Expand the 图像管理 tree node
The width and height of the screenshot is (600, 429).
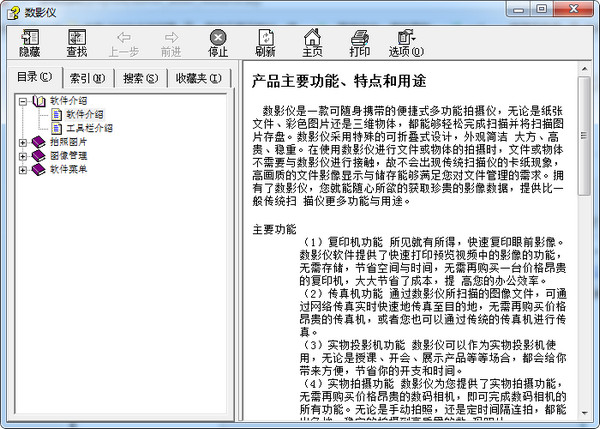pyautogui.click(x=23, y=156)
